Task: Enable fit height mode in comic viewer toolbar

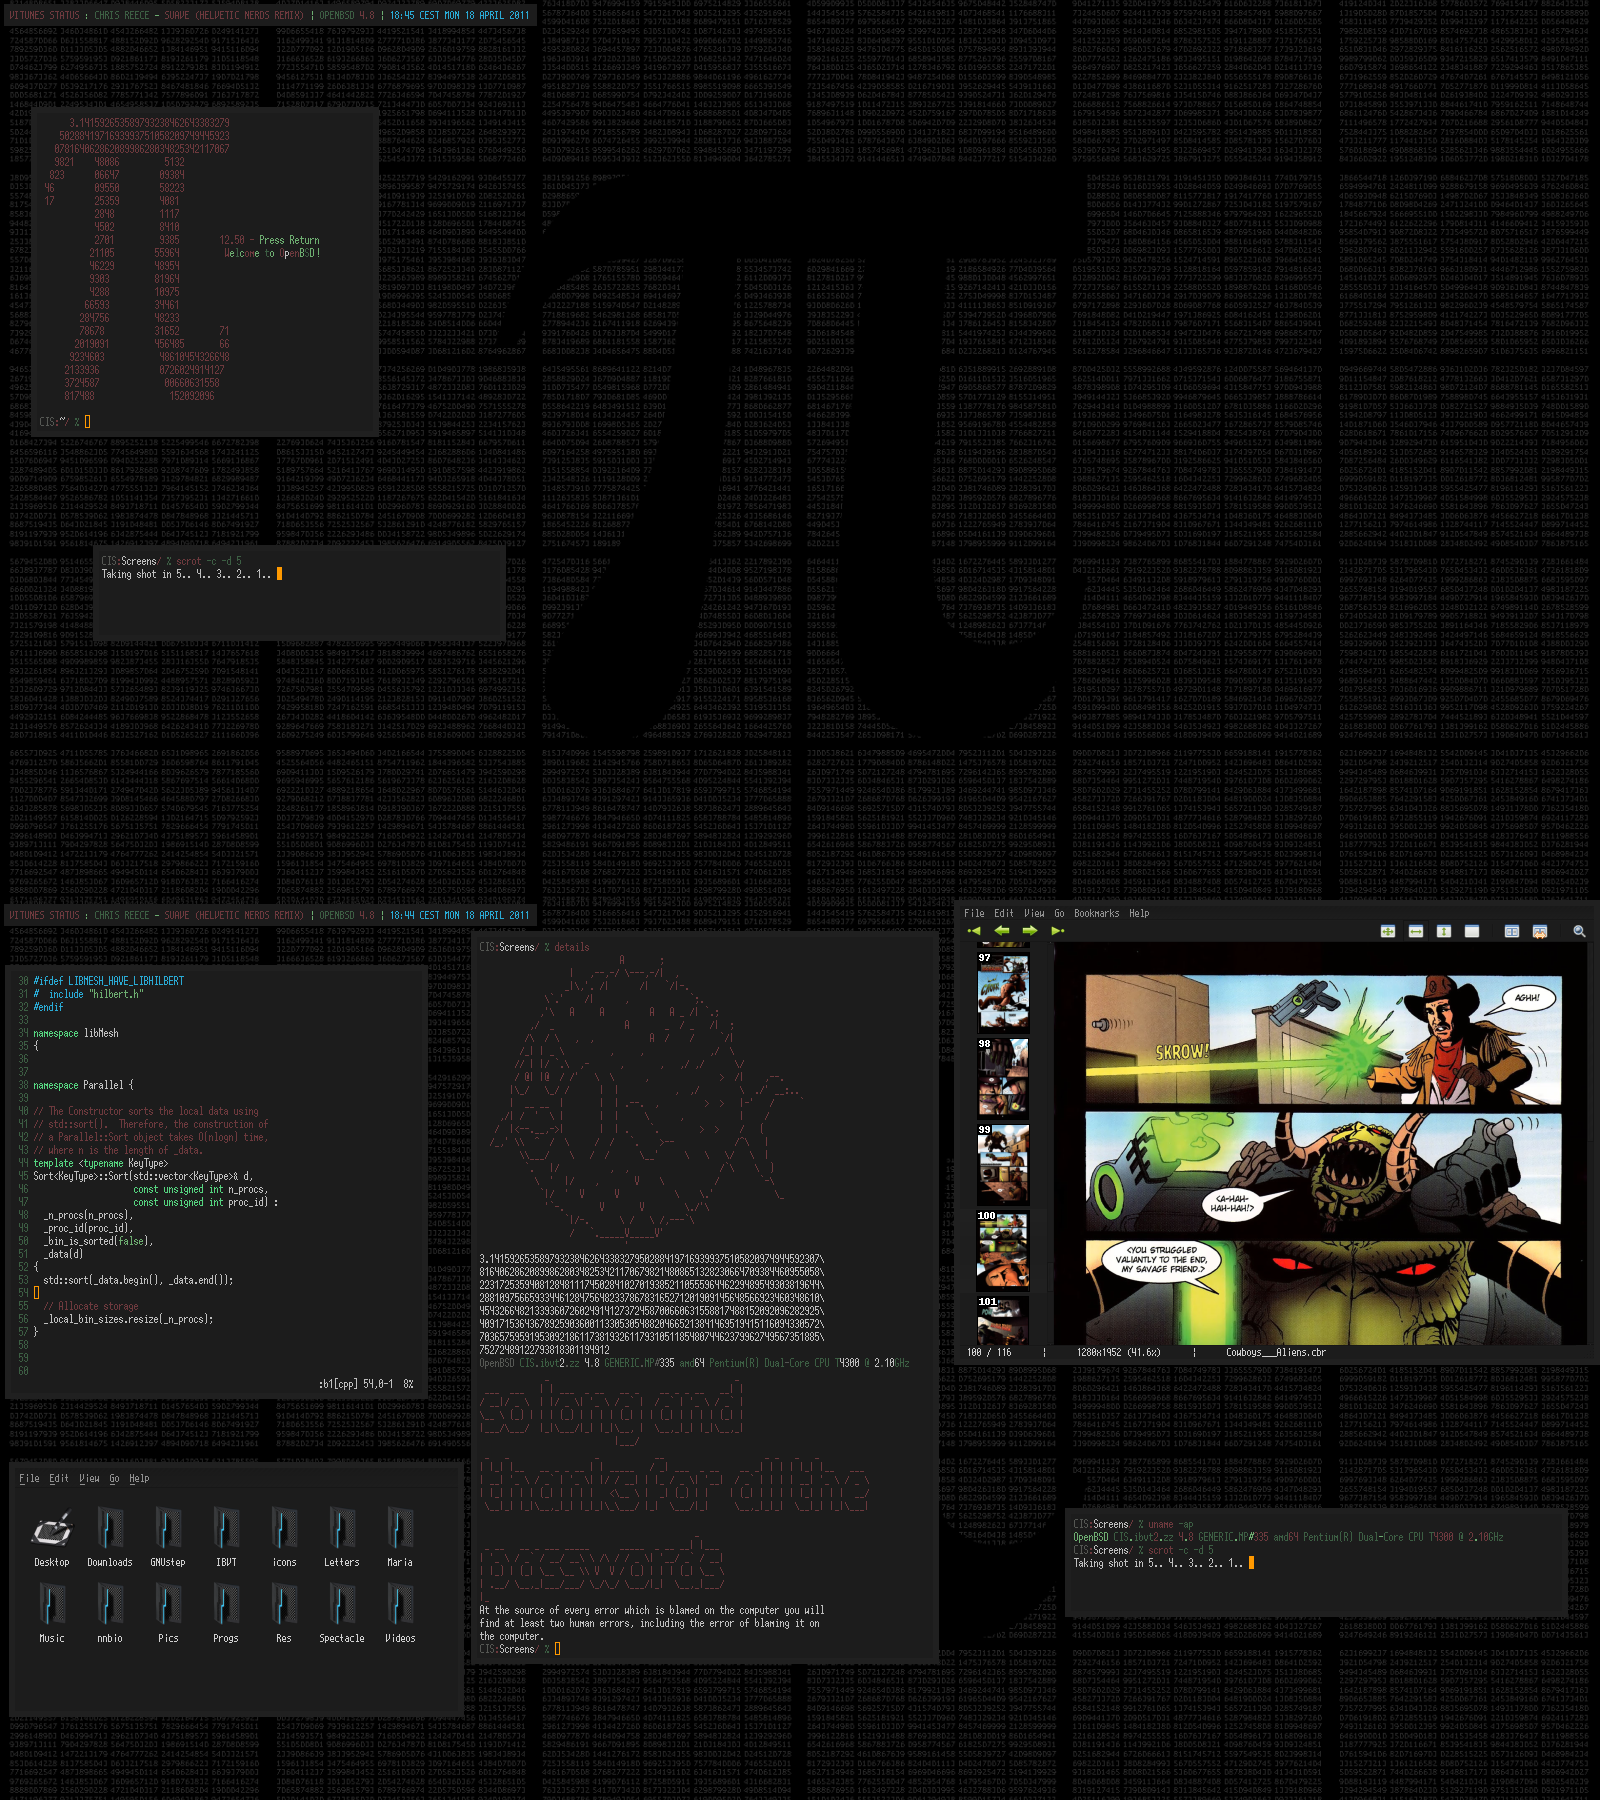Action: pos(1444,931)
